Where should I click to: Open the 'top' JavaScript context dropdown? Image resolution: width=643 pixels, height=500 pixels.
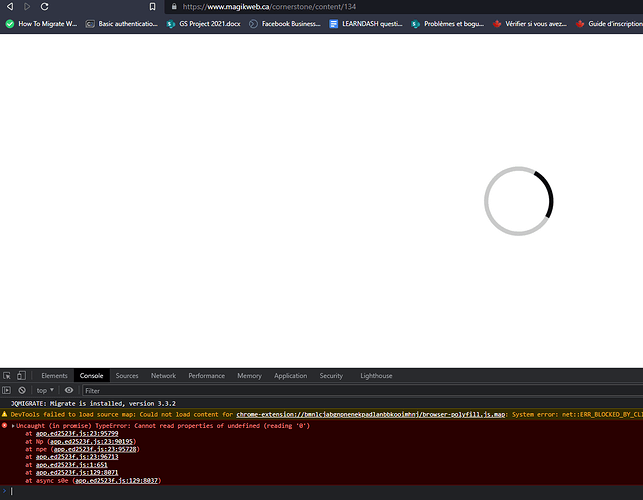coord(46,390)
